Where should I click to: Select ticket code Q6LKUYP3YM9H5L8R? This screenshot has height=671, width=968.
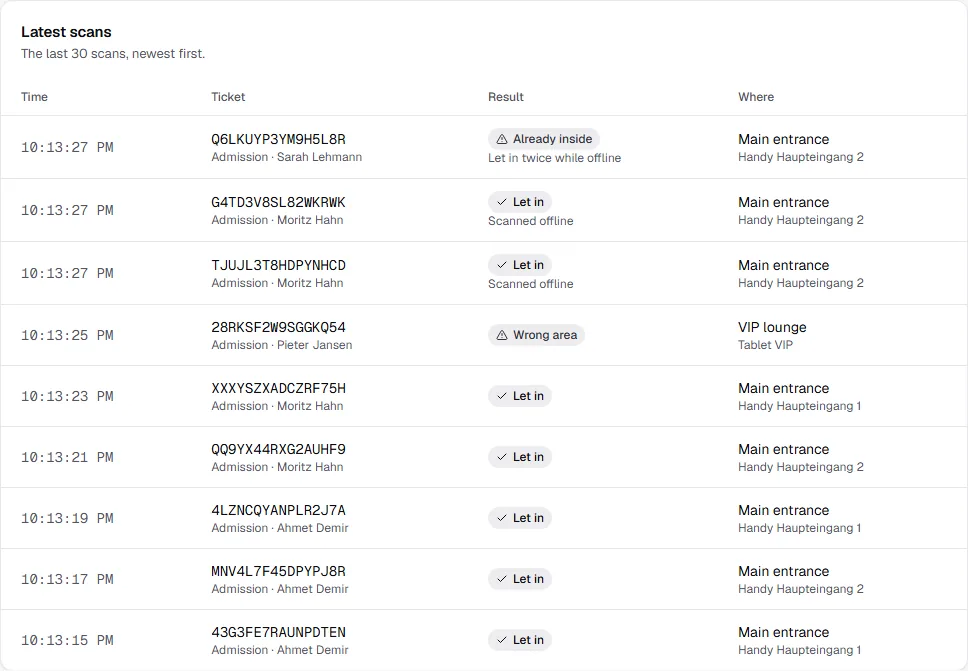[278, 140]
